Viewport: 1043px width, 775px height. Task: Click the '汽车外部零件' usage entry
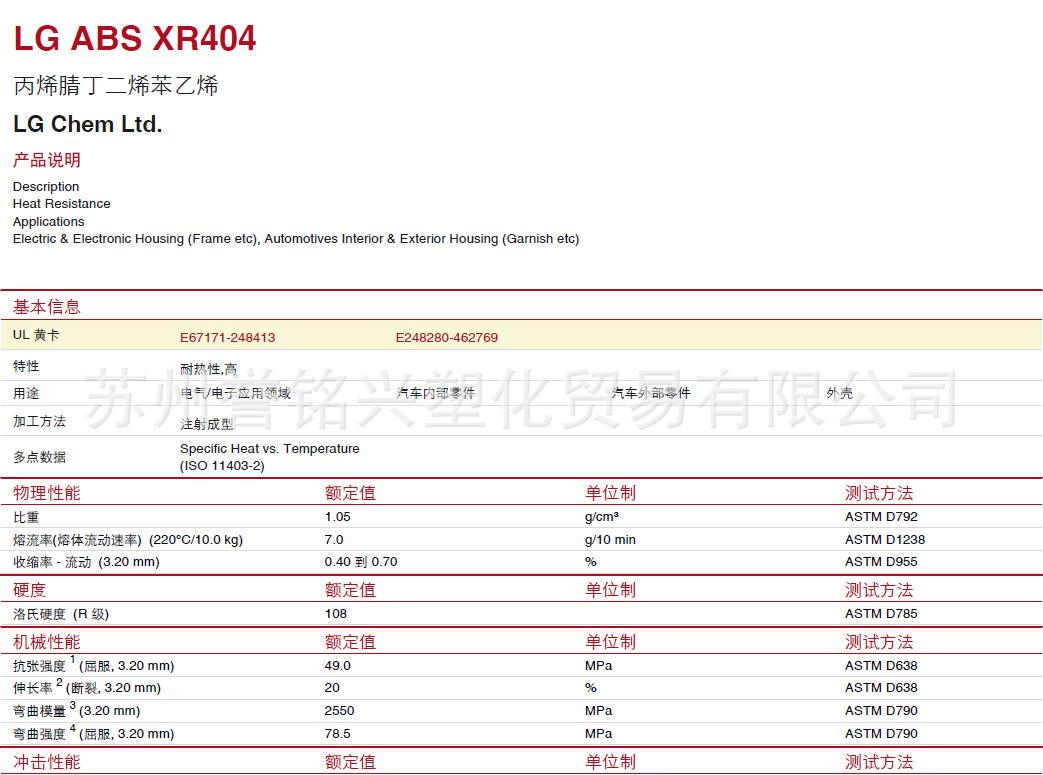pos(651,393)
